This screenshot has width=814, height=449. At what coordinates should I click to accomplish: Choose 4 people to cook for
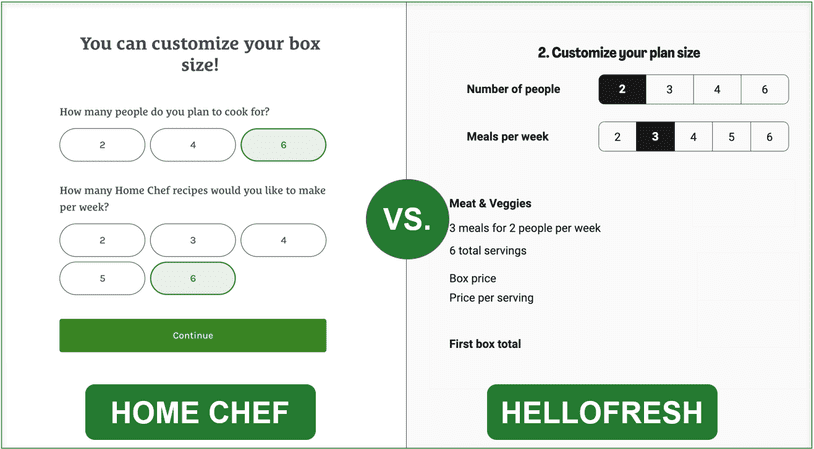click(x=193, y=145)
